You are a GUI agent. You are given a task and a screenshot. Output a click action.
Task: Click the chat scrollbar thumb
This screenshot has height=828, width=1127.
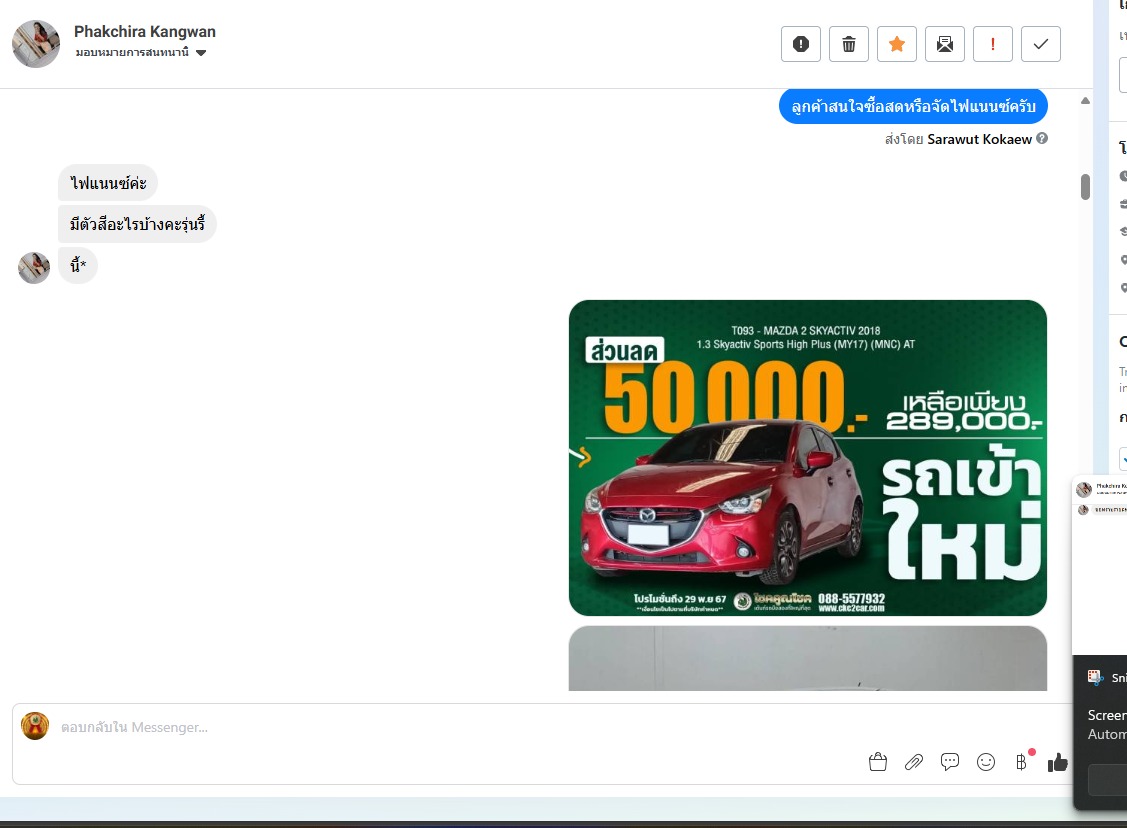pyautogui.click(x=1085, y=187)
